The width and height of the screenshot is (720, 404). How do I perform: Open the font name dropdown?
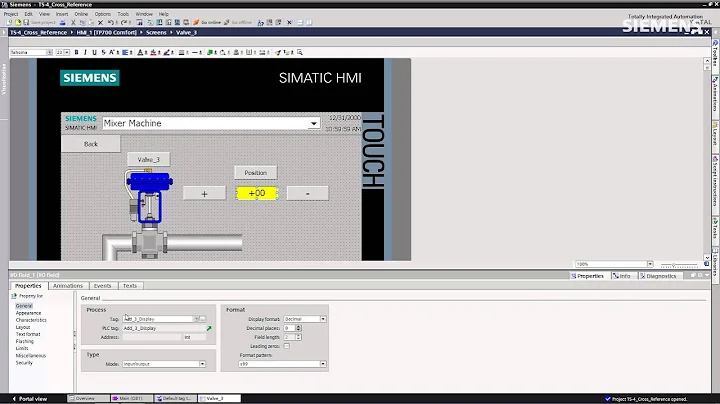coord(49,52)
